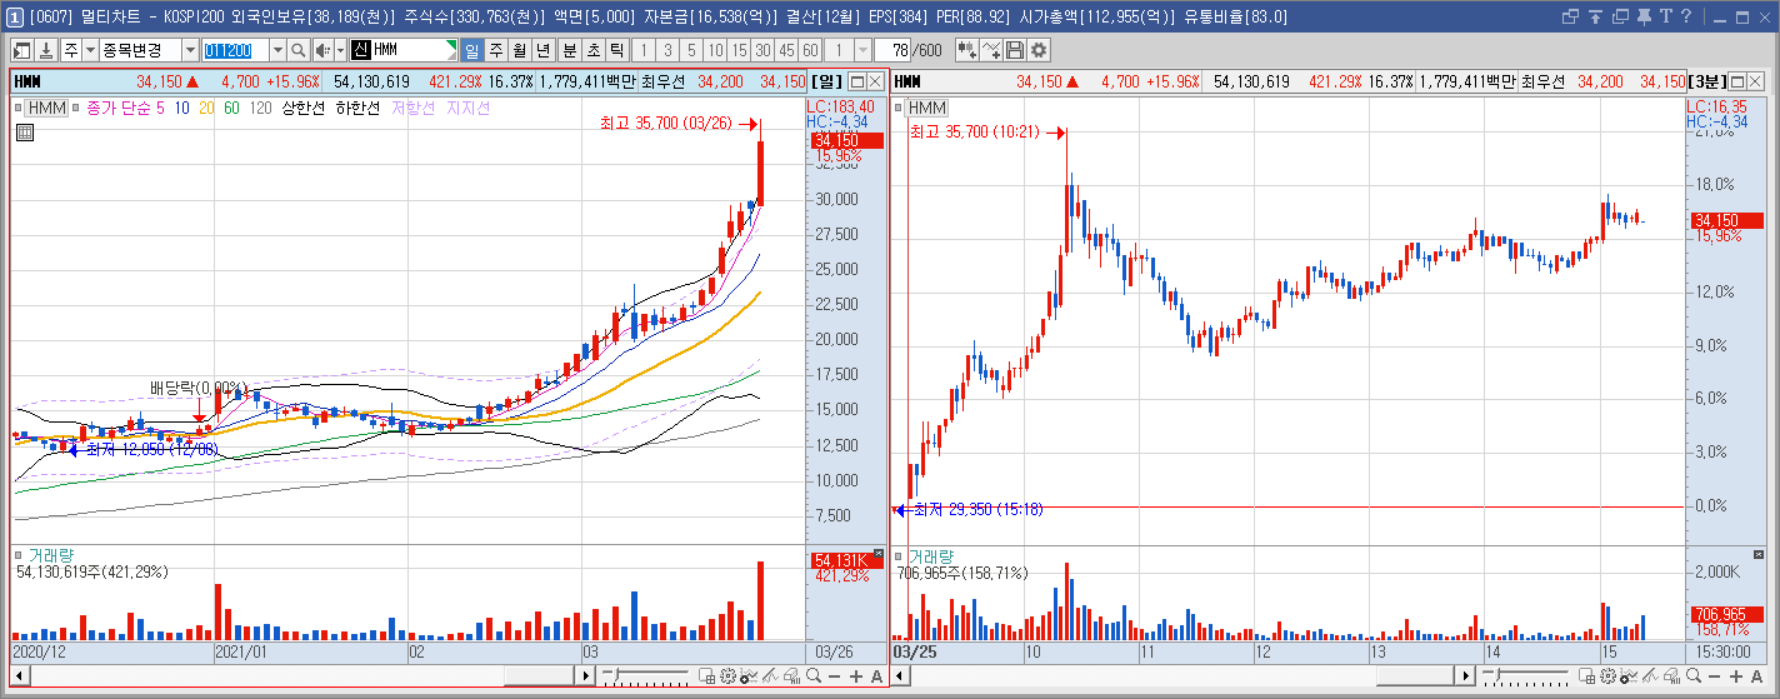
Task: Select weekly 주 period button
Action: (496, 50)
